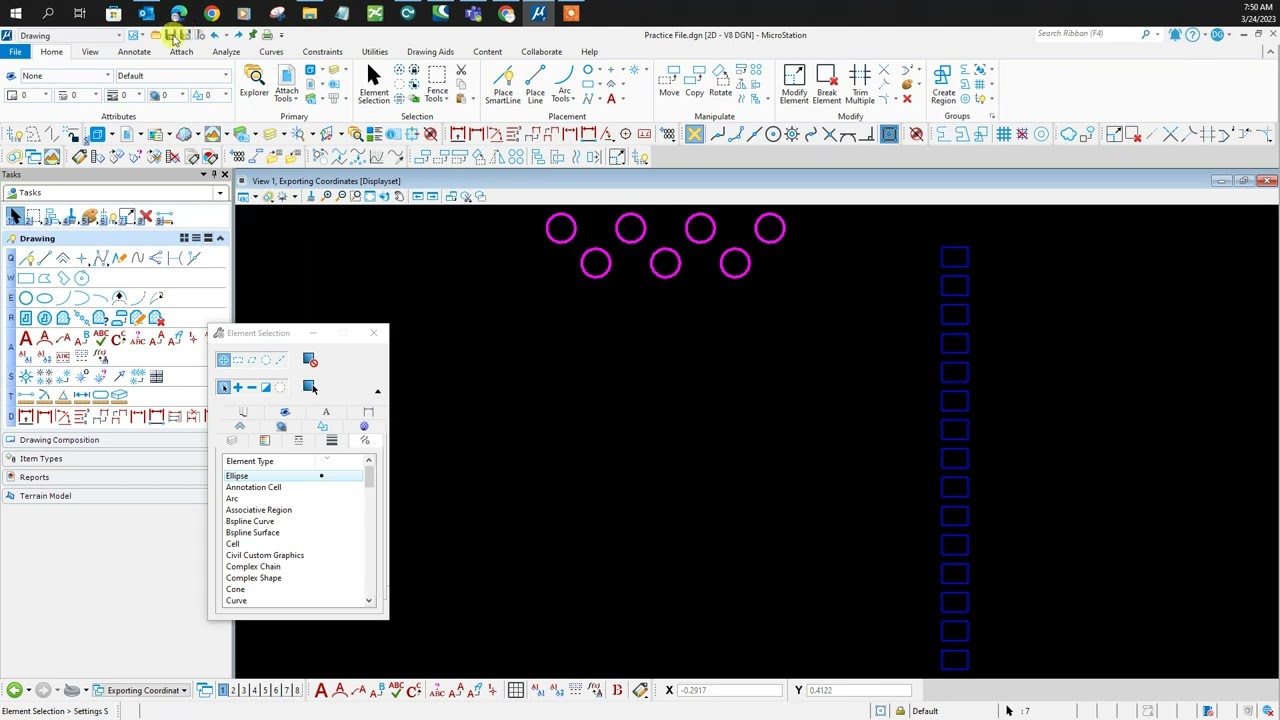Viewport: 1280px width, 720px height.
Task: Select the Block selection method icon
Action: [x=238, y=360]
